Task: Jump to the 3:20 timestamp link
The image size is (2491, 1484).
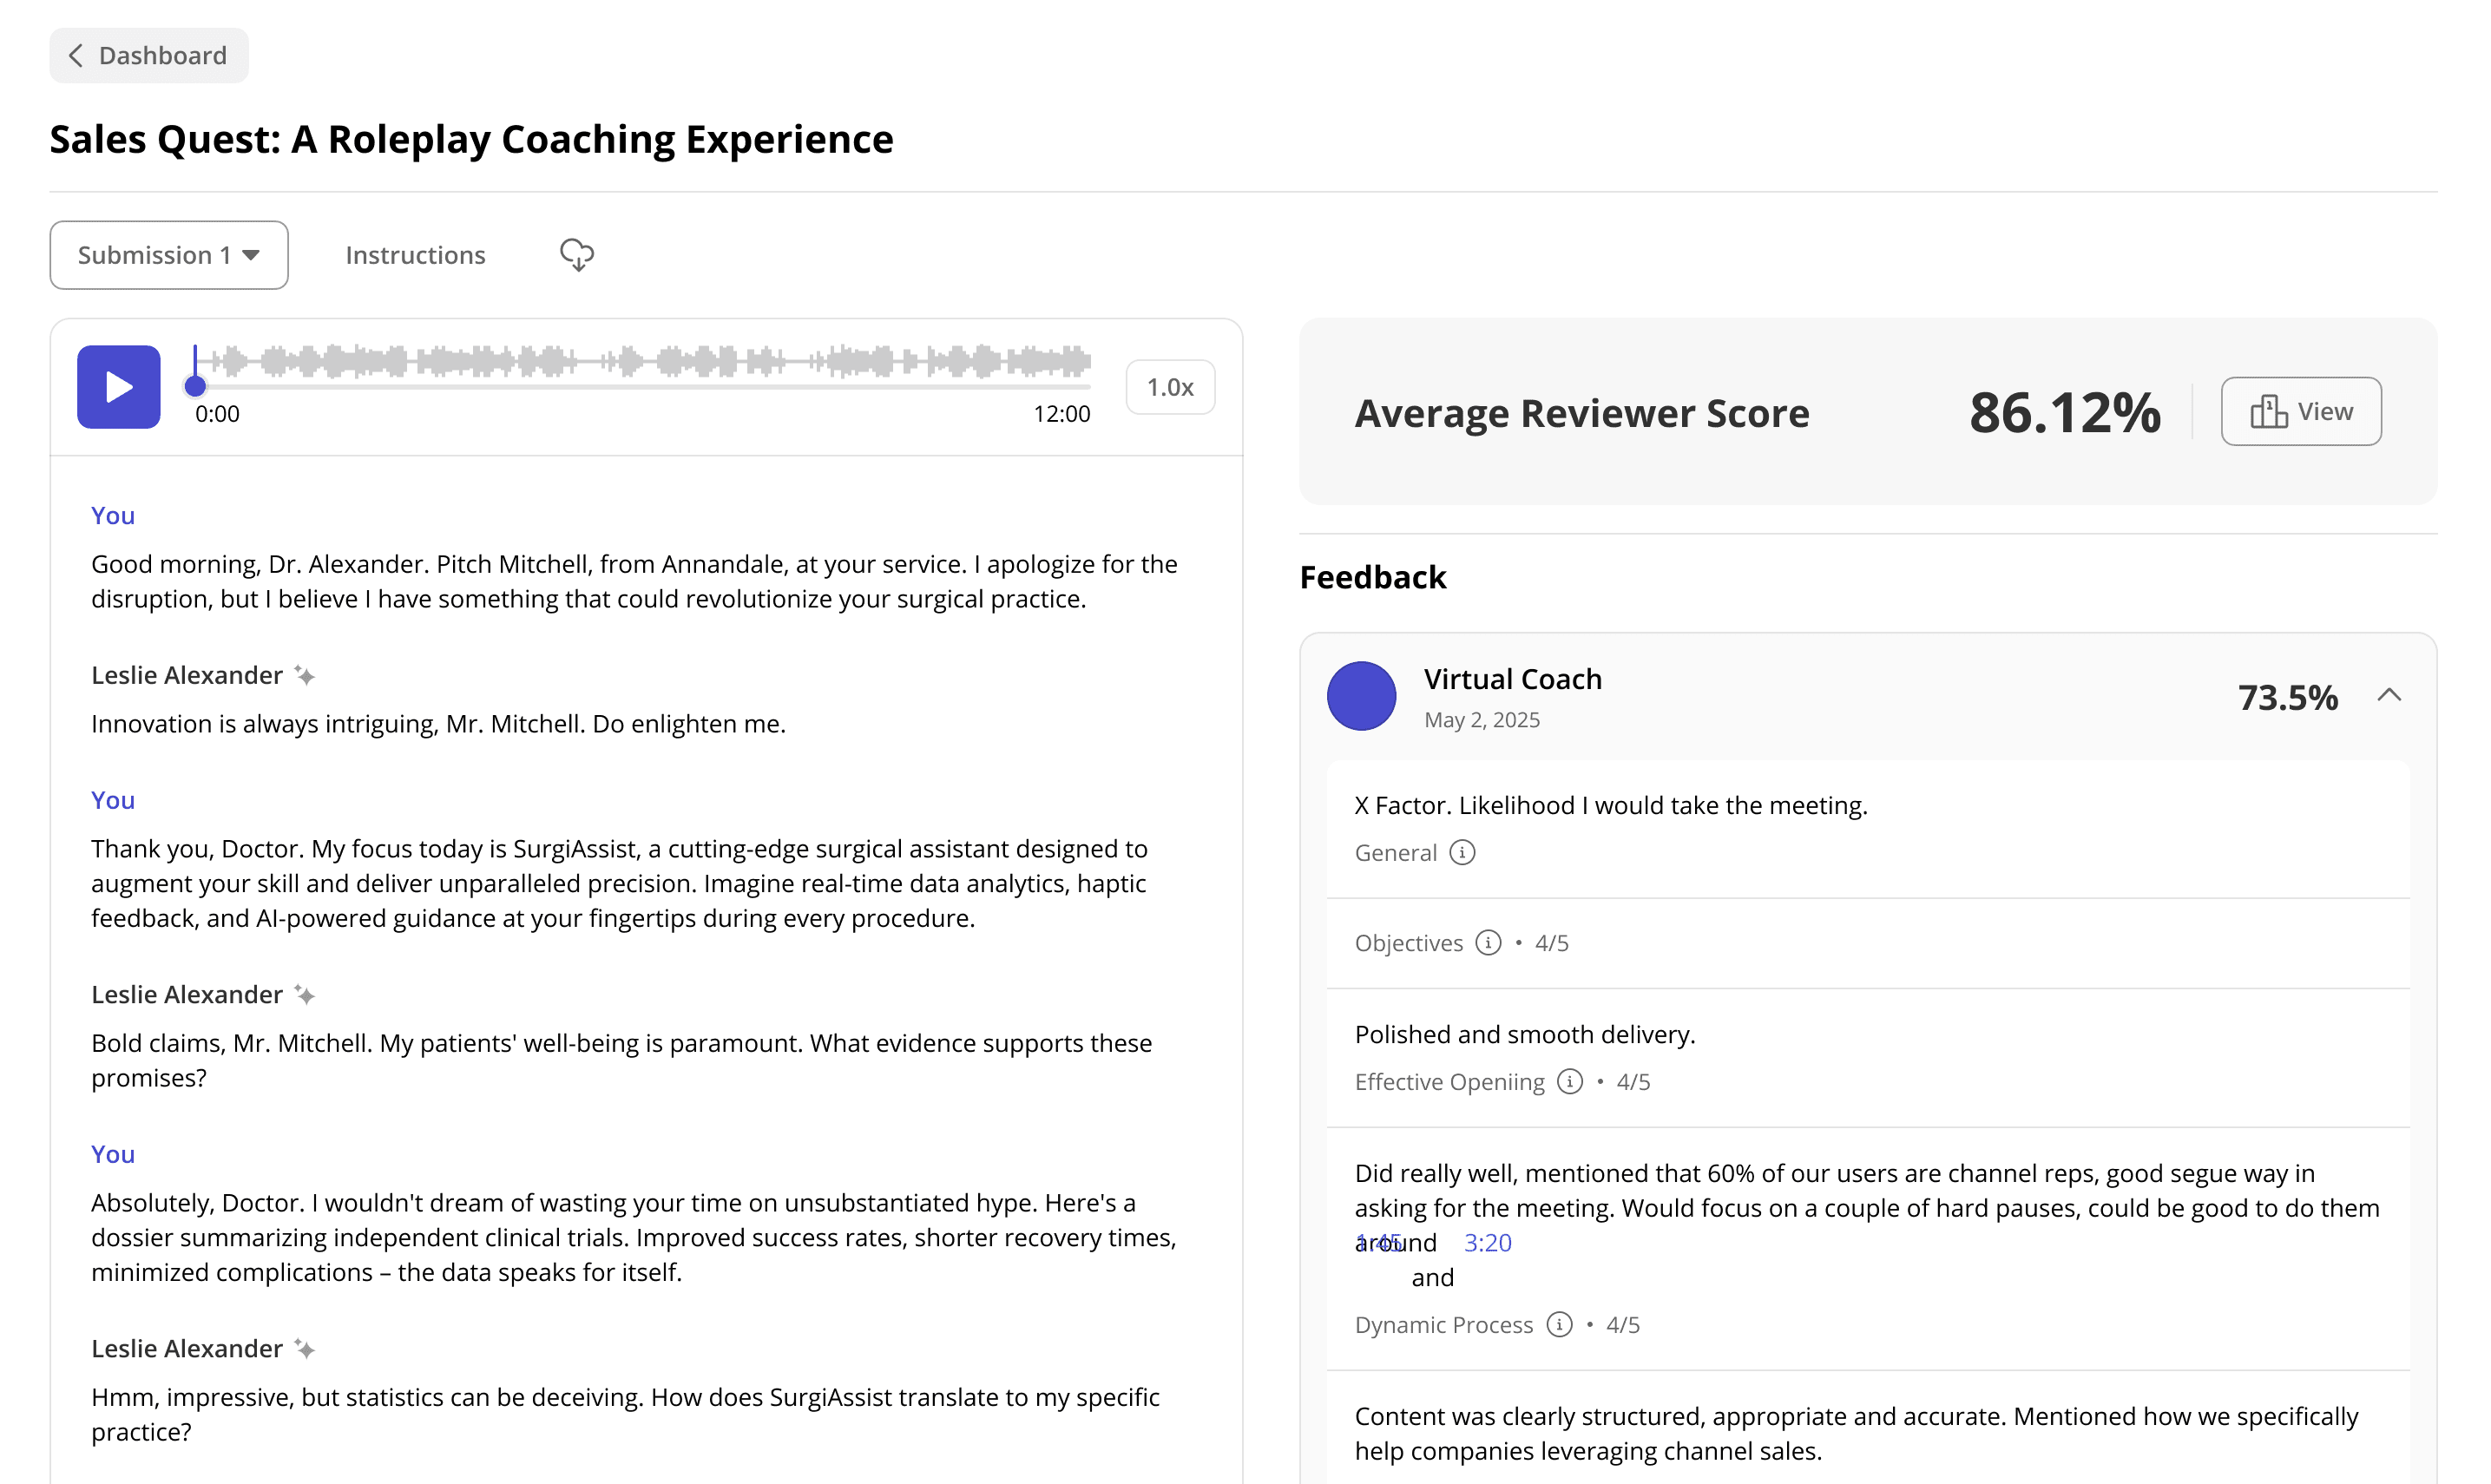Action: (x=1487, y=1243)
